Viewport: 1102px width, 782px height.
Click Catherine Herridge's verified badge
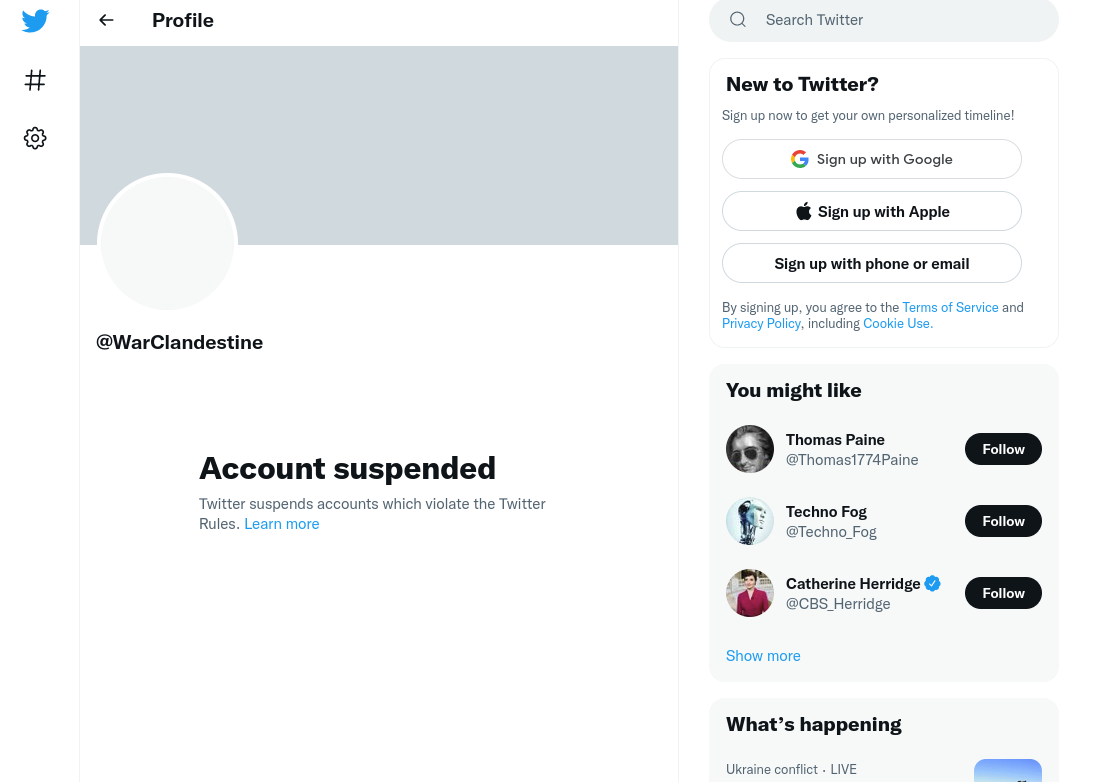933,583
